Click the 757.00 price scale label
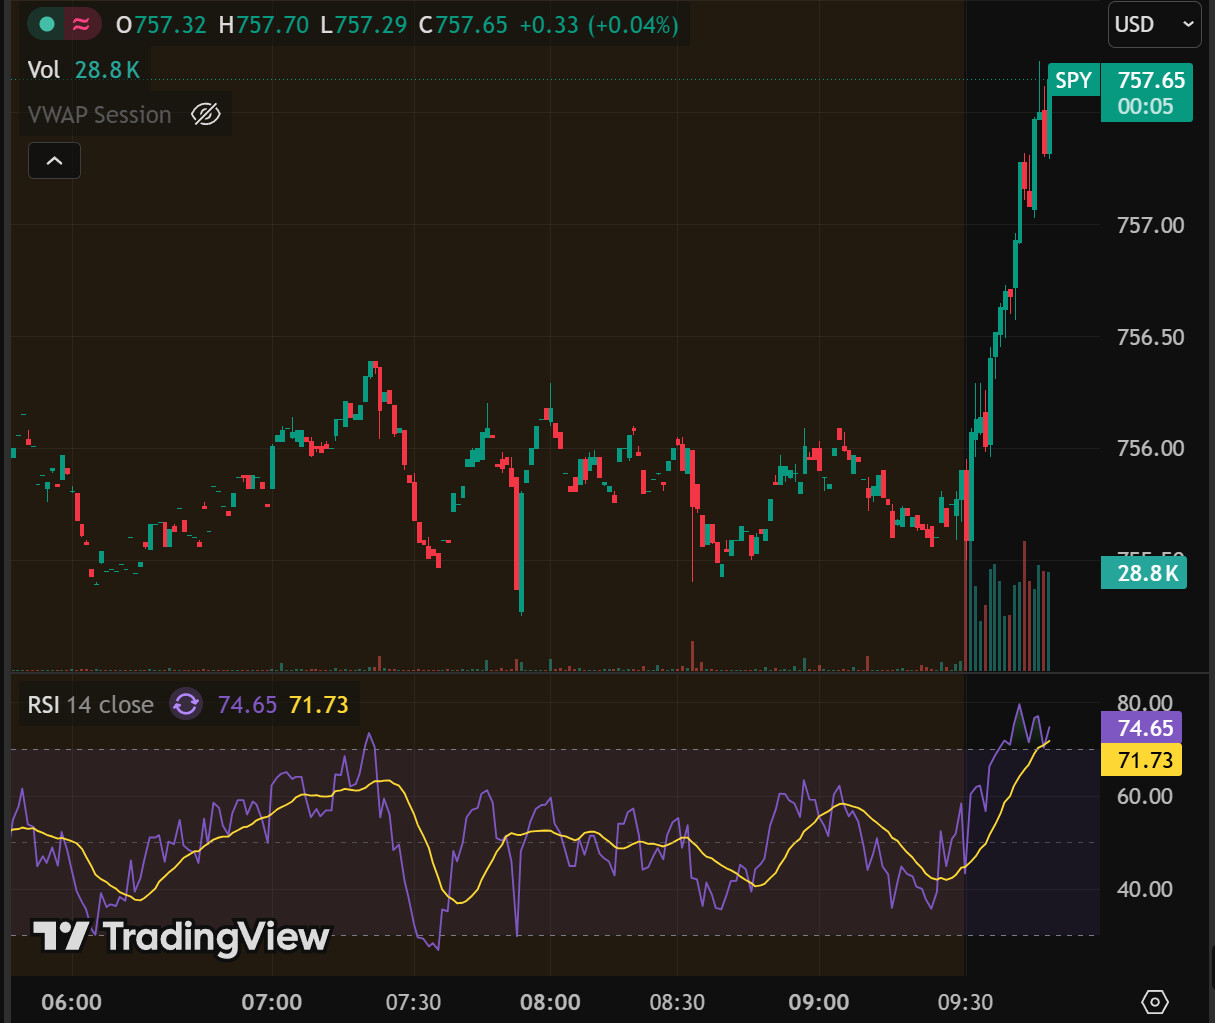The width and height of the screenshot is (1215, 1023). [x=1150, y=225]
